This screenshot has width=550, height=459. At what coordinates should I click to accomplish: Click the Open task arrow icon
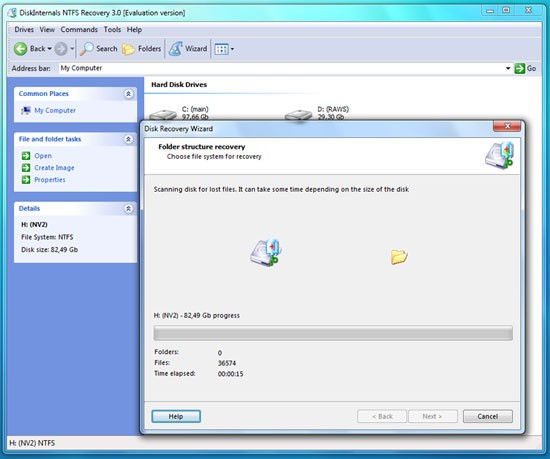pos(26,156)
